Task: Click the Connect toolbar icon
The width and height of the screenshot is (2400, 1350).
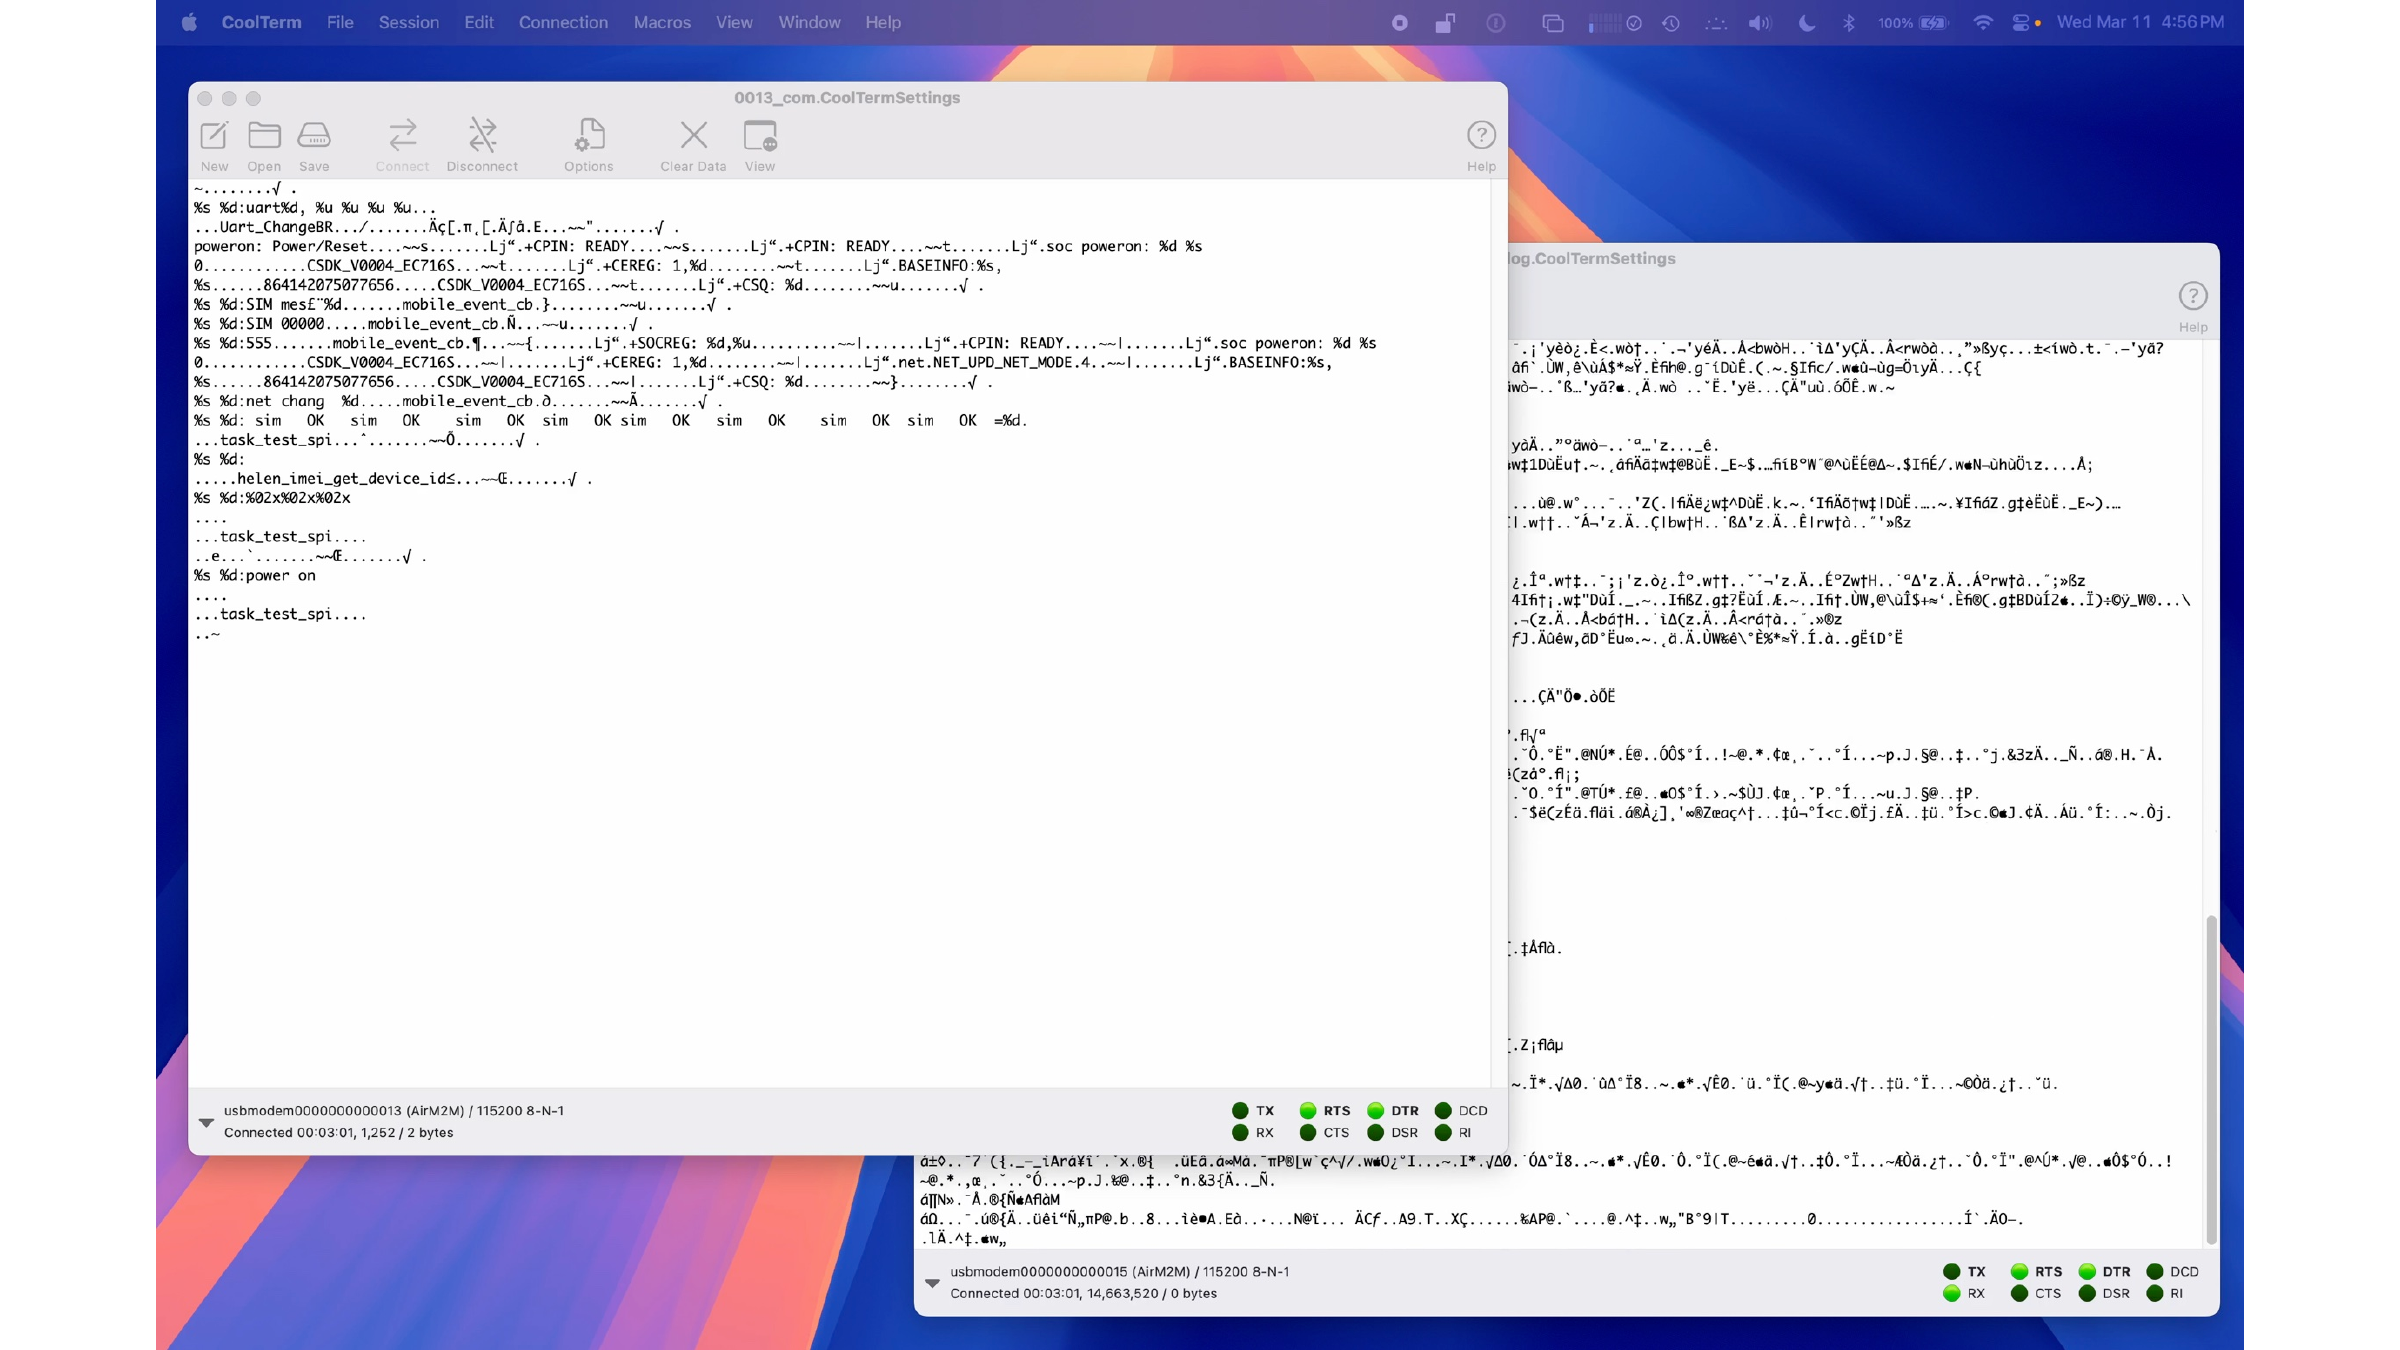Action: click(x=402, y=145)
